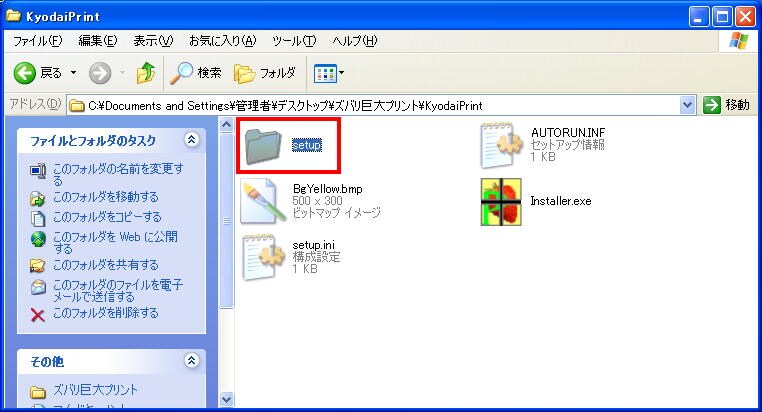Click the red X delete folder icon
Image resolution: width=762 pixels, height=412 pixels.
click(x=38, y=315)
